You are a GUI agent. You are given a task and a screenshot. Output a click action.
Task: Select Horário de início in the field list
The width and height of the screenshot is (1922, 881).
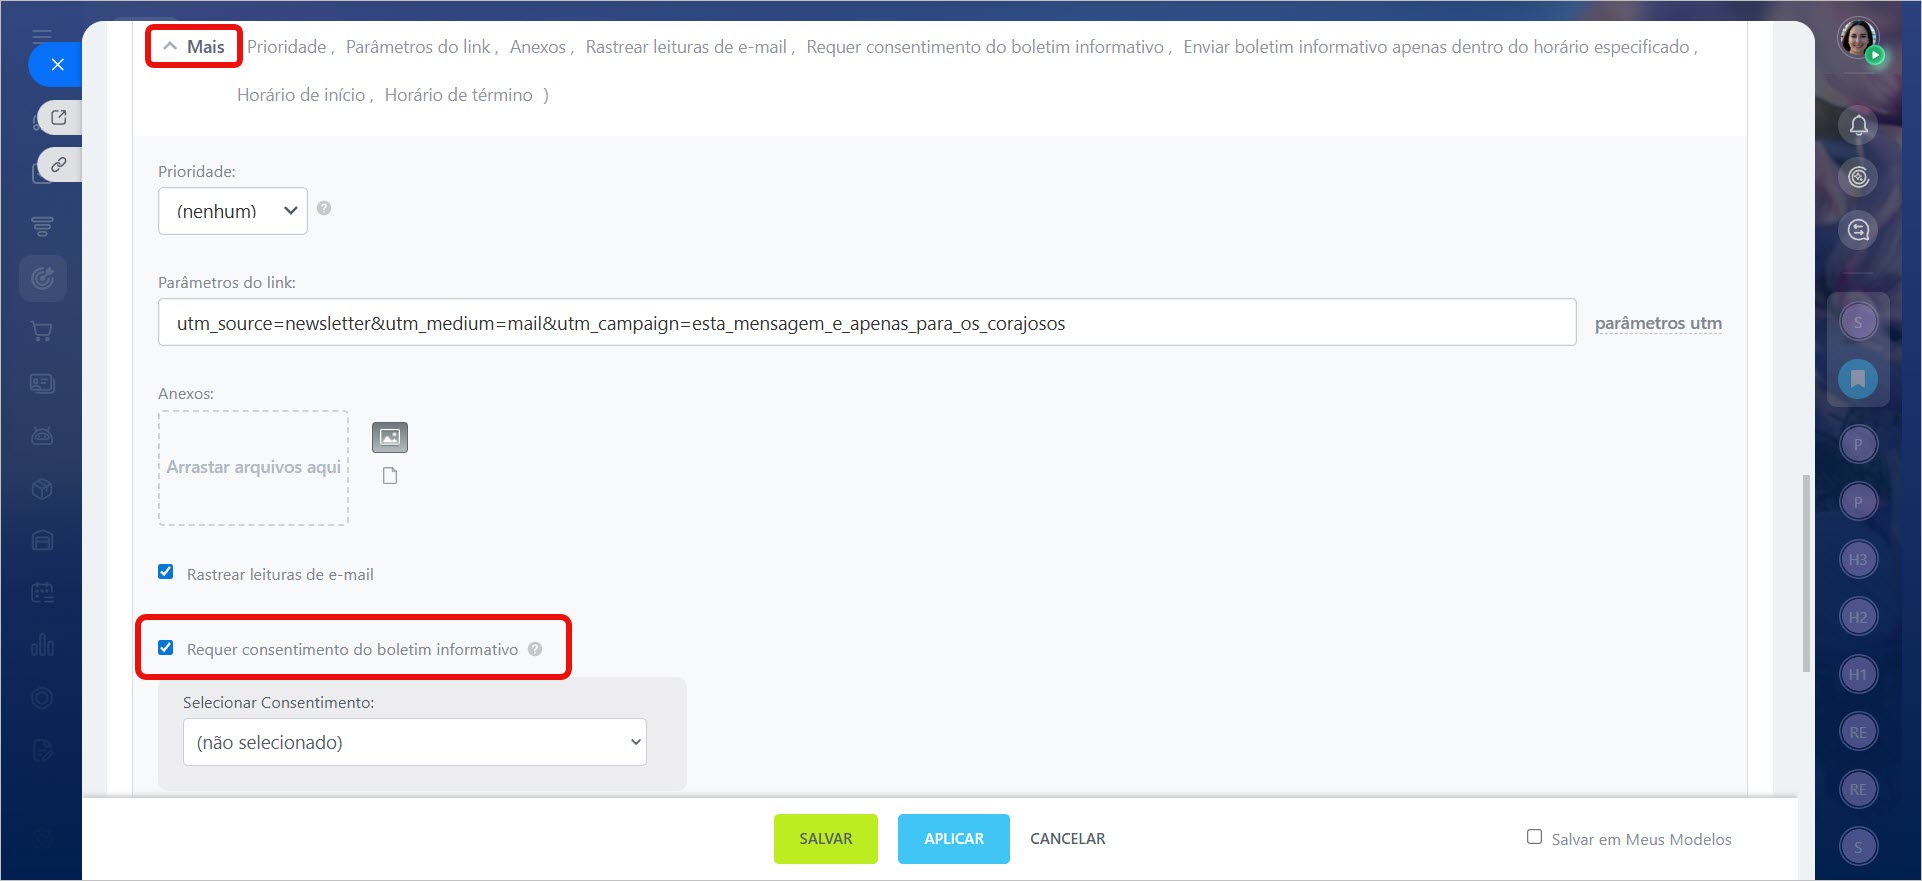point(300,95)
